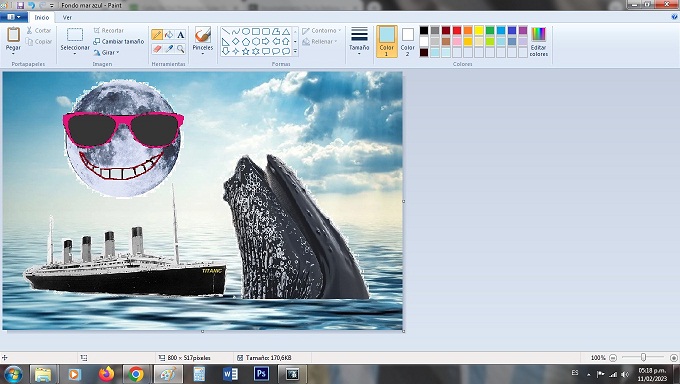Viewport: 680px width, 384px height.
Task: Select the Text tool
Action: point(181,35)
